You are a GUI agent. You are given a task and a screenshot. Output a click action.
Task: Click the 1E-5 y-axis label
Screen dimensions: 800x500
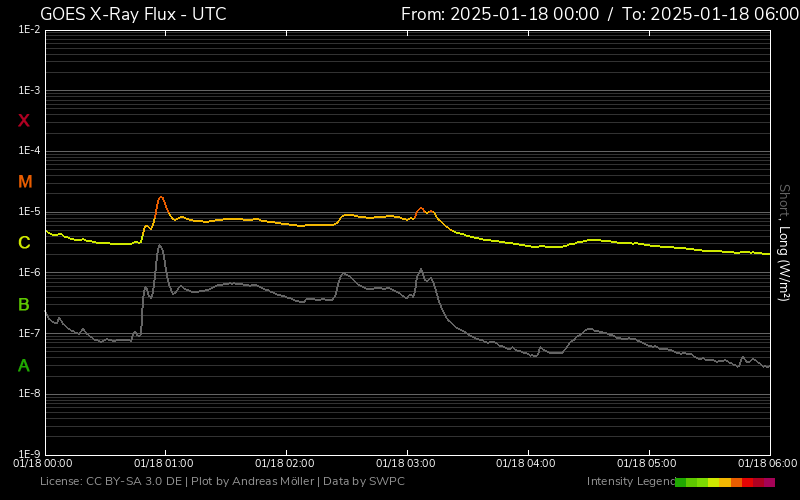coord(29,211)
